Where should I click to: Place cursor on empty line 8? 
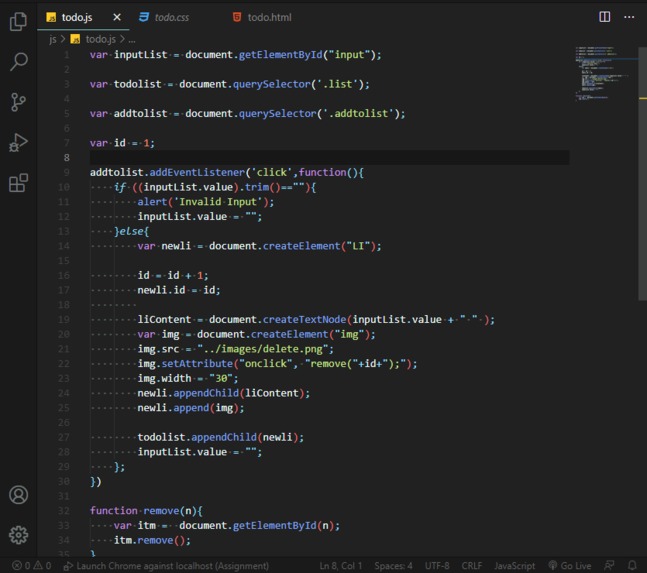click(x=329, y=158)
